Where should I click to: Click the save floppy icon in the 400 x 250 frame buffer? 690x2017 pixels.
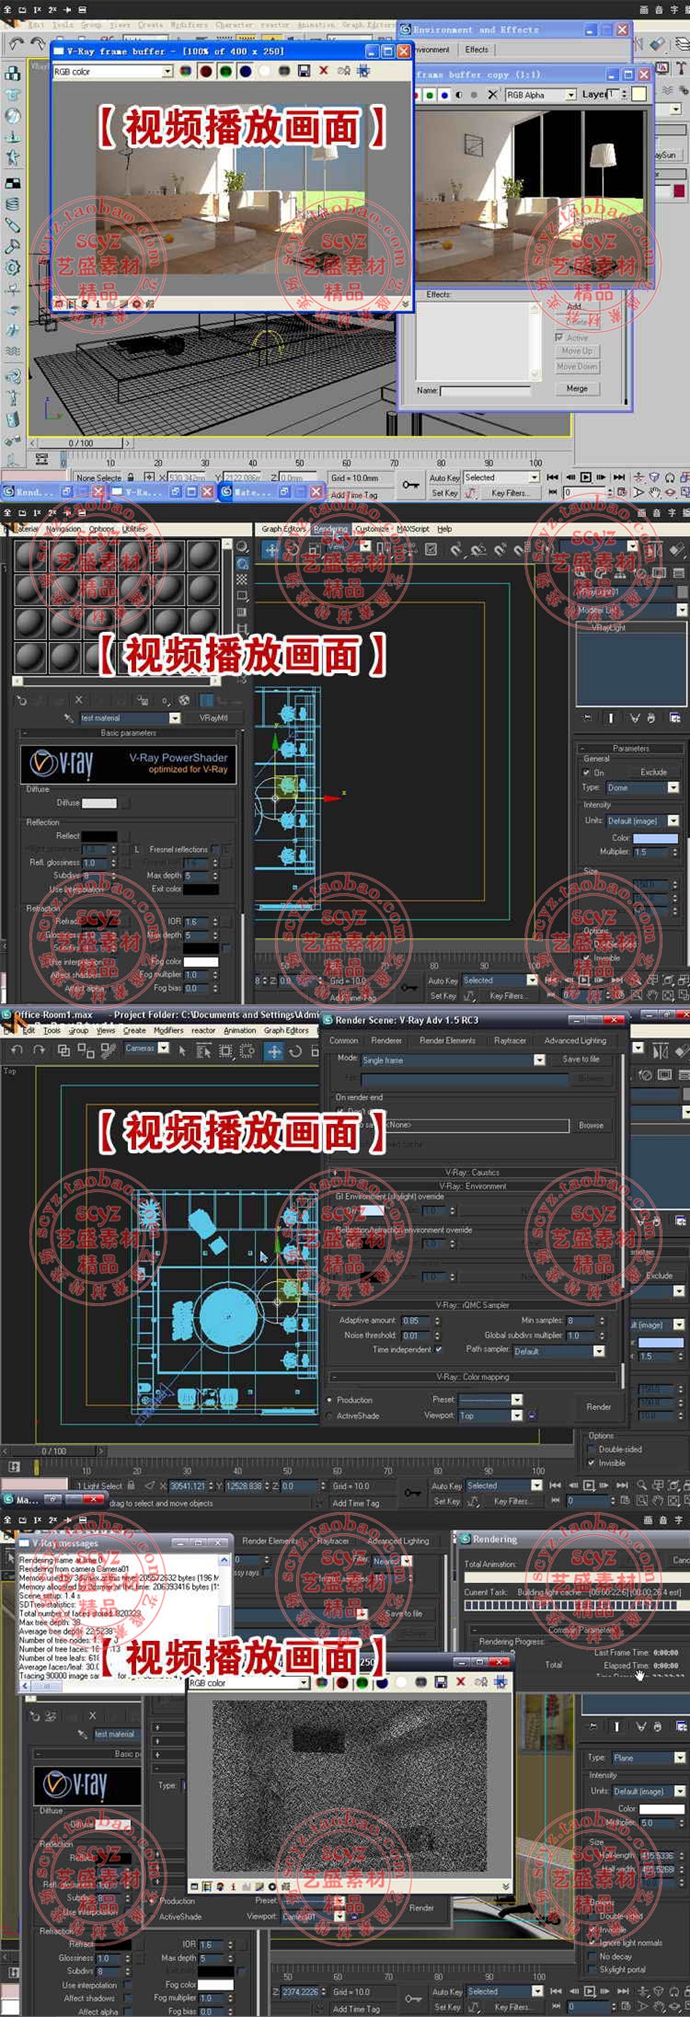point(304,71)
